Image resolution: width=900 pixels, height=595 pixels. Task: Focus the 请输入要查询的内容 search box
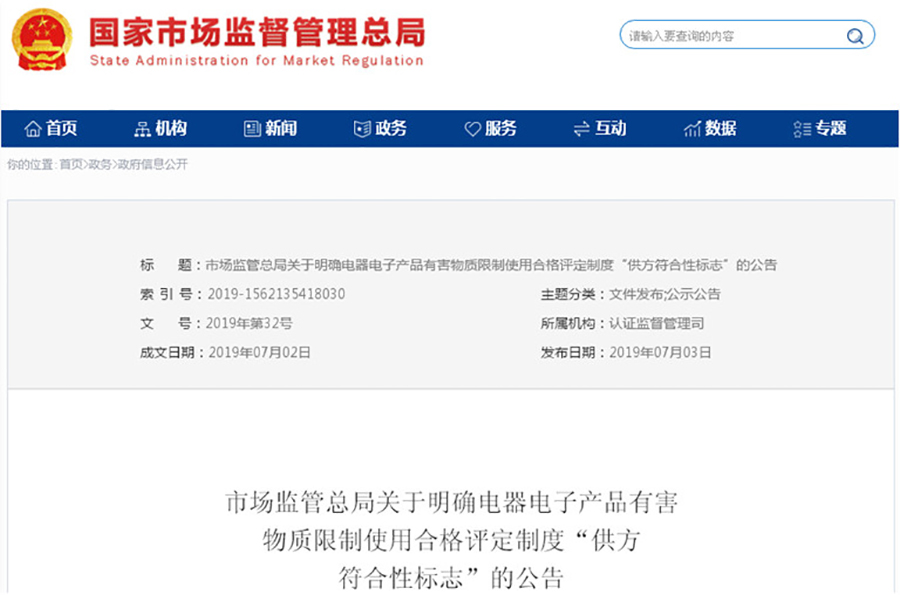pos(730,37)
